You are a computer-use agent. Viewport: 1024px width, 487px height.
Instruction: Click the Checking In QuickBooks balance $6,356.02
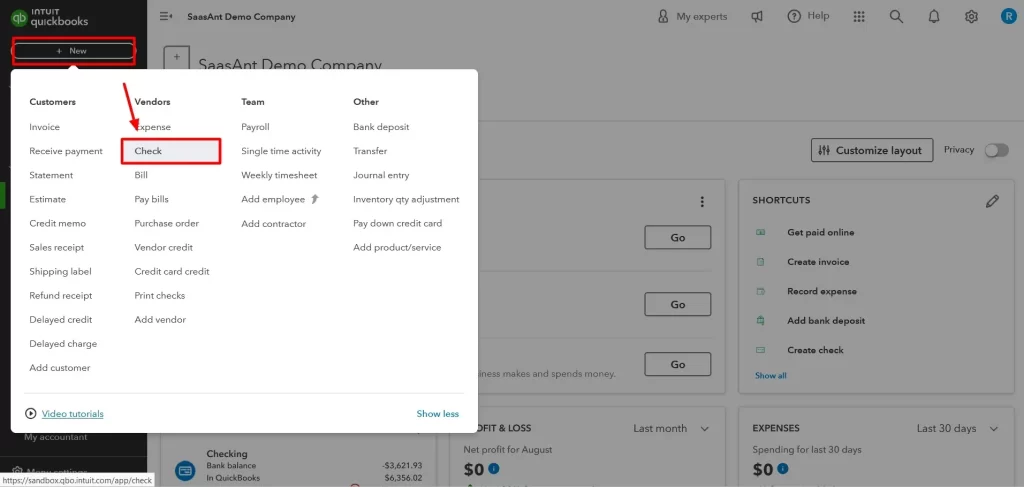pos(402,478)
